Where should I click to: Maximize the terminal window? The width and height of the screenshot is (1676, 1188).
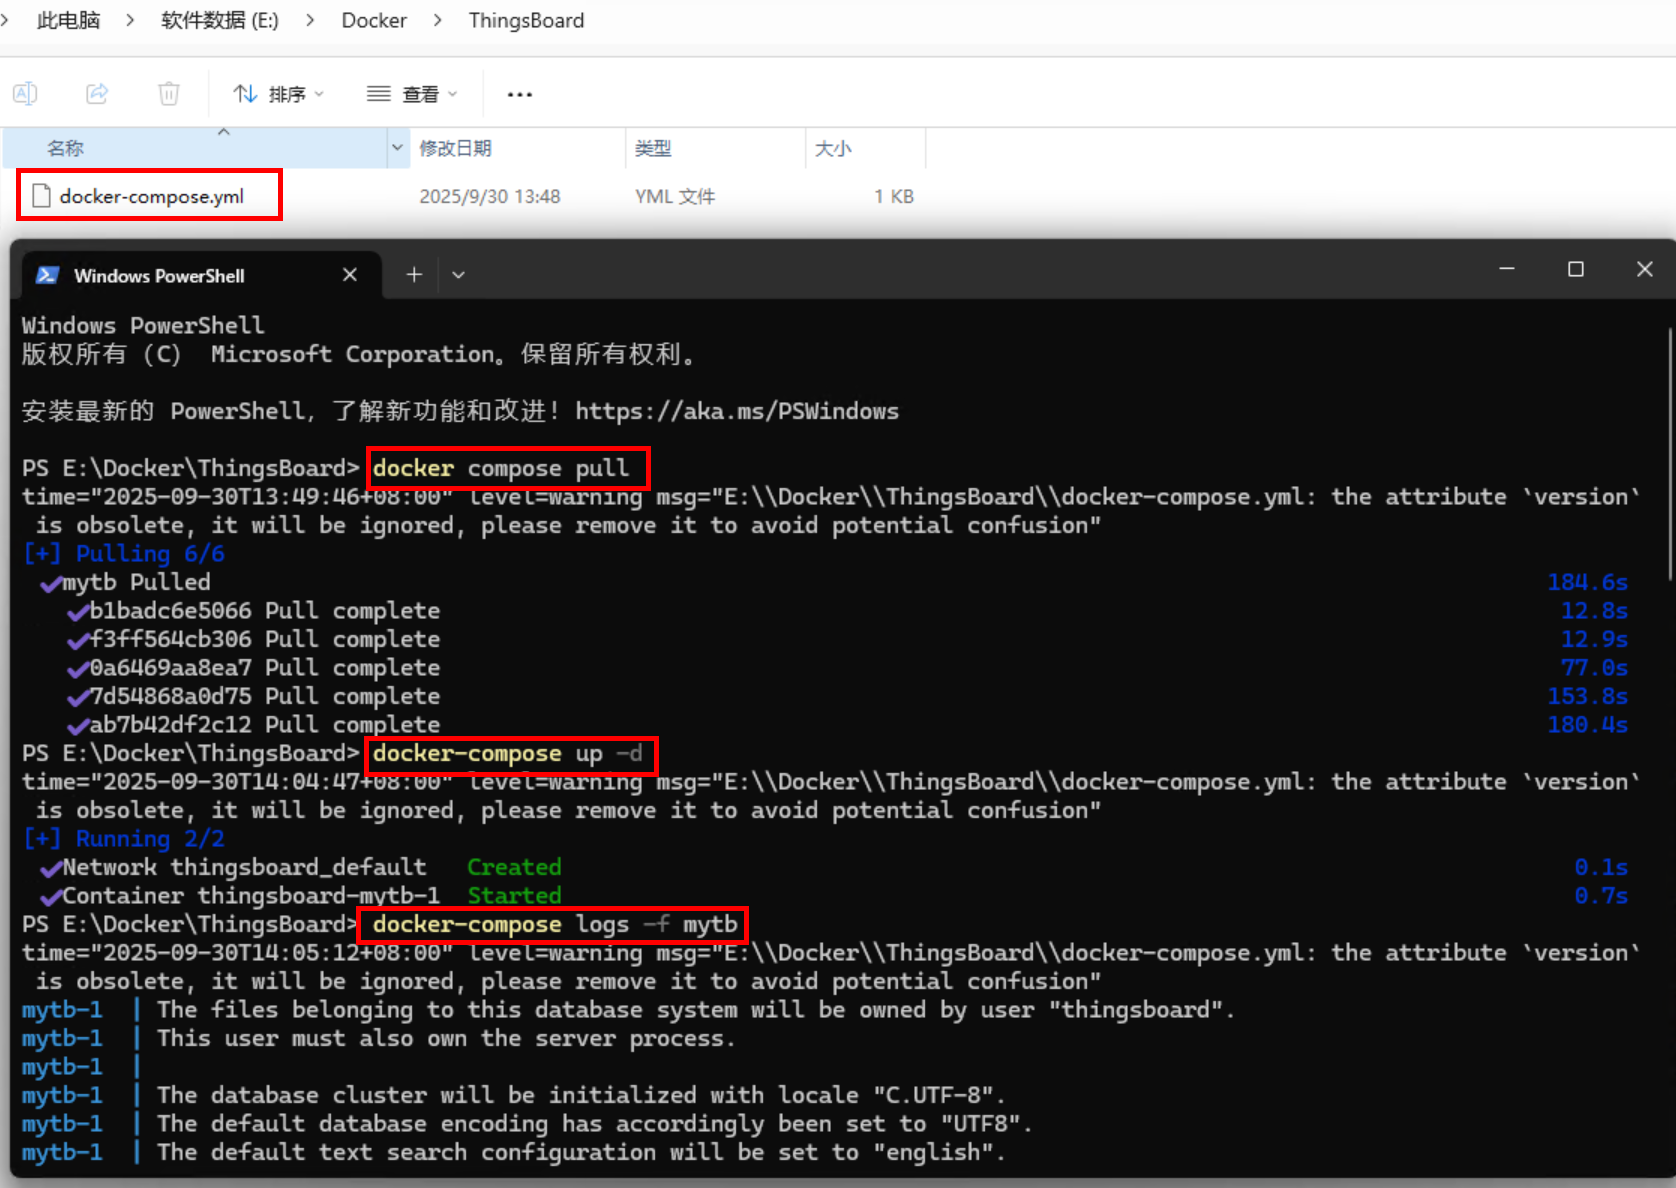click(1576, 269)
